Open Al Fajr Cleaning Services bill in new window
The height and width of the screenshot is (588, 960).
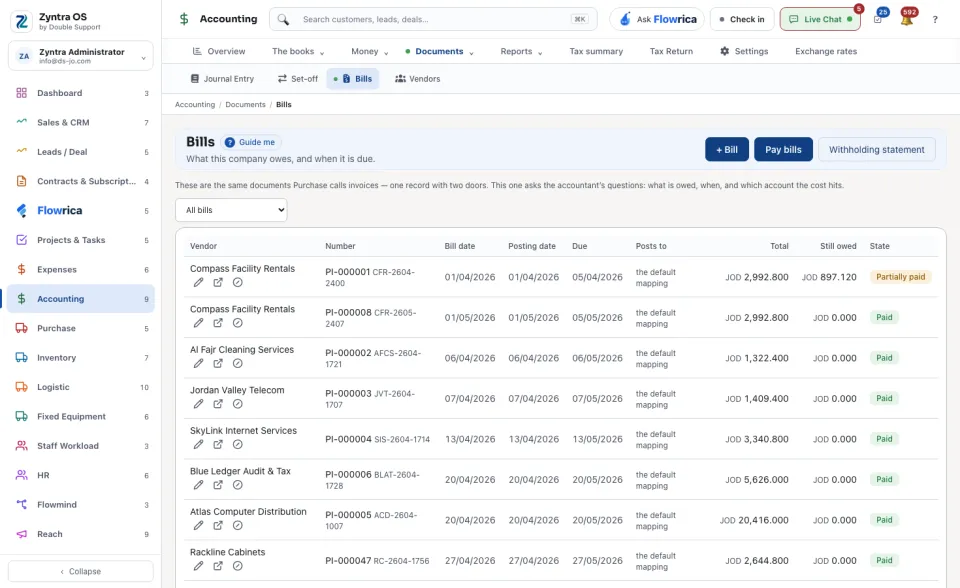click(218, 363)
